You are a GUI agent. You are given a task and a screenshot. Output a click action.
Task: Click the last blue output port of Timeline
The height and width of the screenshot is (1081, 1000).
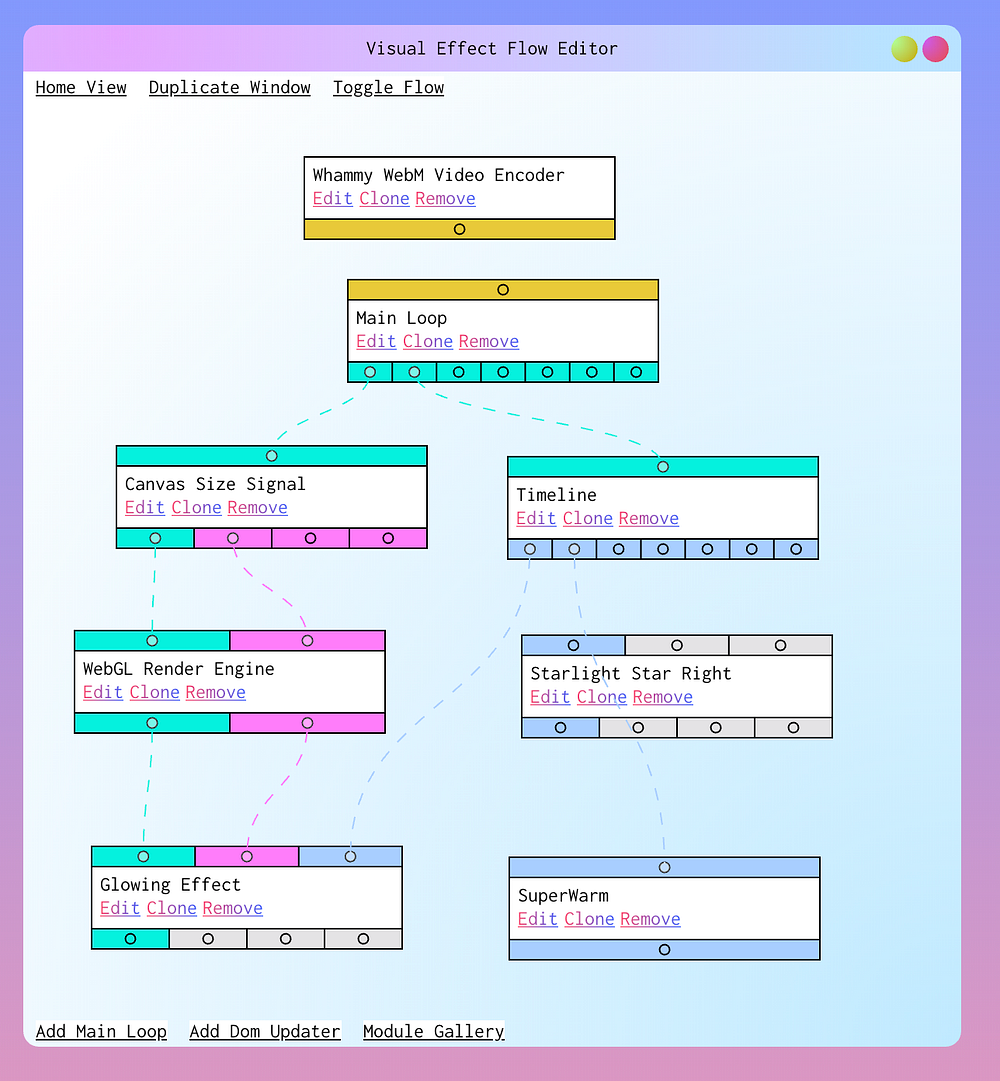796,548
